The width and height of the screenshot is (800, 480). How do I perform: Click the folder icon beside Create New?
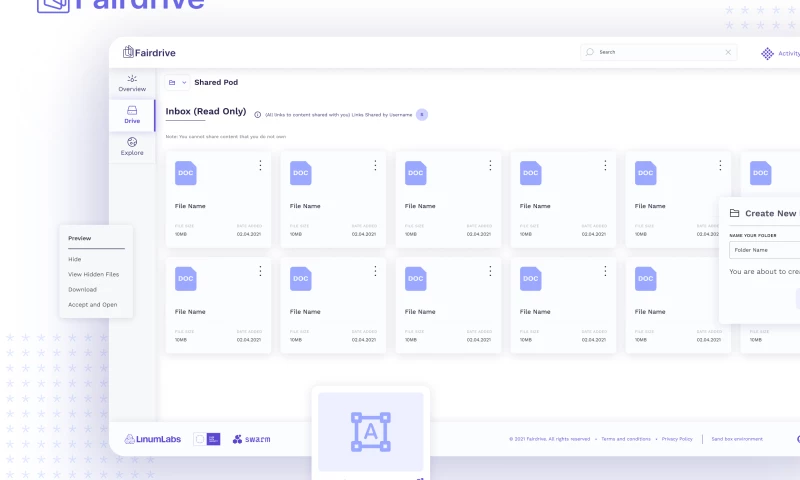[x=734, y=213]
